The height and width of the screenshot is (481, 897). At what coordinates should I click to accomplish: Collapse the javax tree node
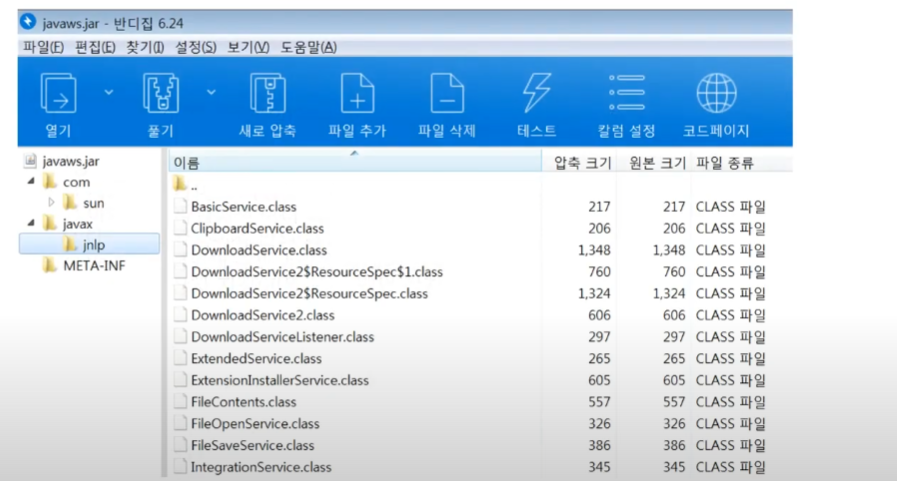point(31,223)
